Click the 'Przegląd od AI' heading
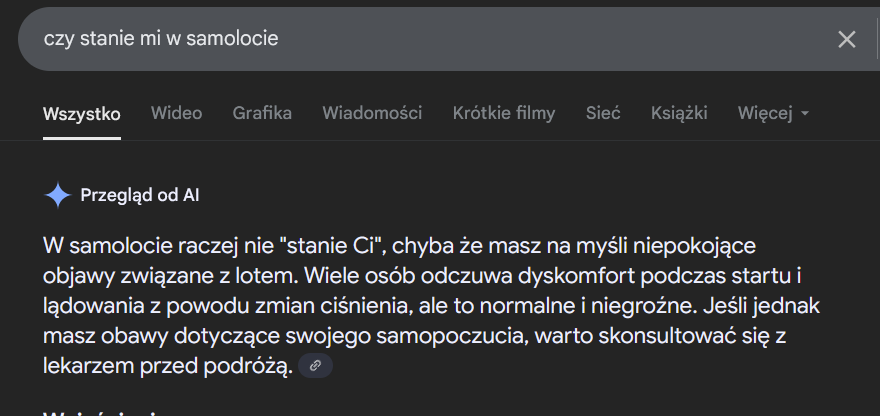The height and width of the screenshot is (416, 880). [x=140, y=195]
